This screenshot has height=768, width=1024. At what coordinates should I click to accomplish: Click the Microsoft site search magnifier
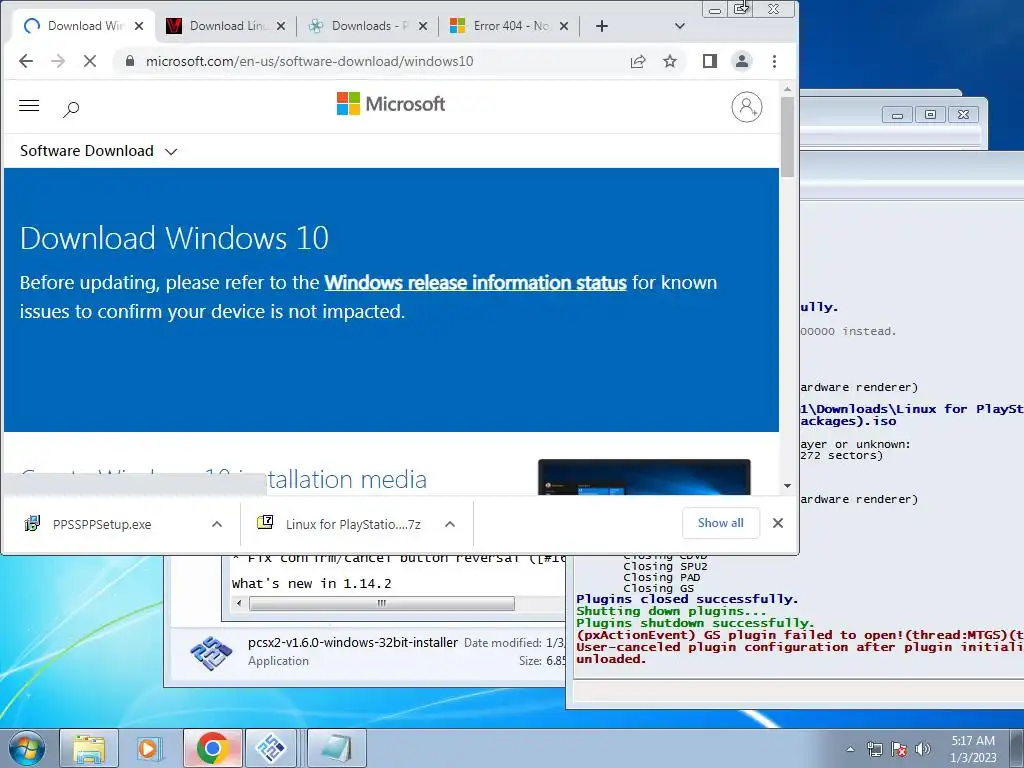(71, 109)
